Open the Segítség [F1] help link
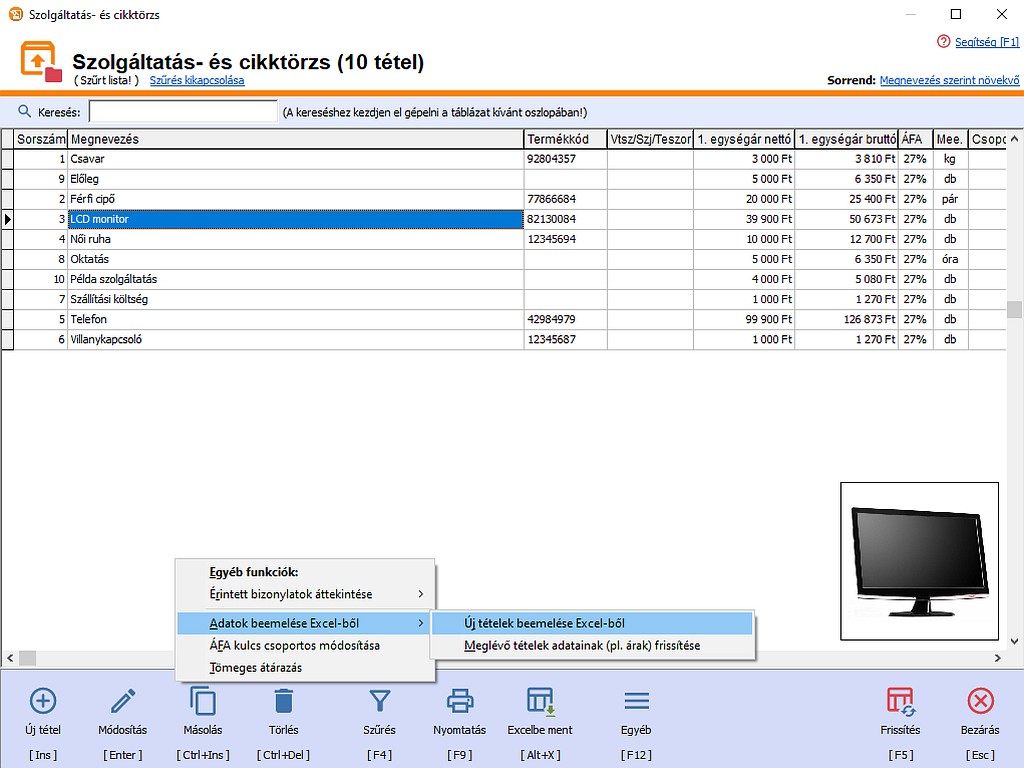Viewport: 1024px width, 768px height. click(986, 42)
